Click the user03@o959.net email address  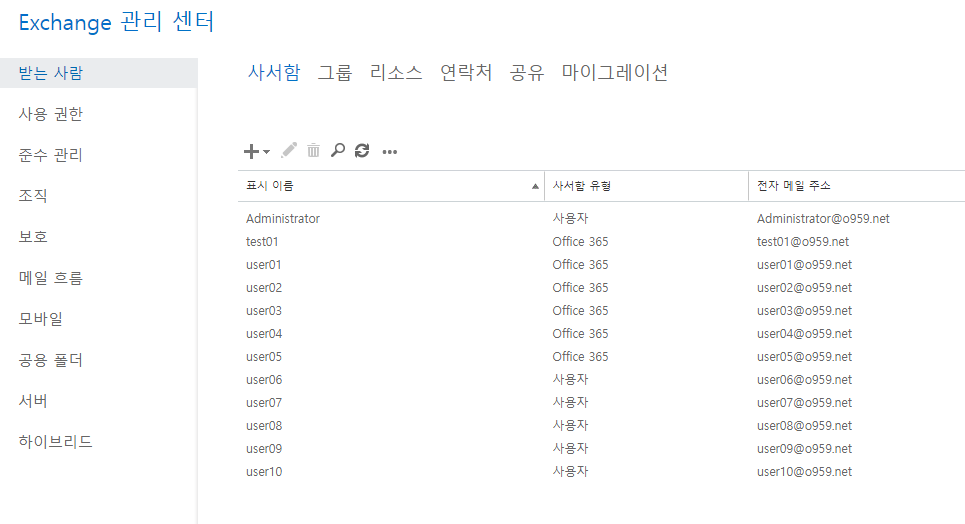804,310
